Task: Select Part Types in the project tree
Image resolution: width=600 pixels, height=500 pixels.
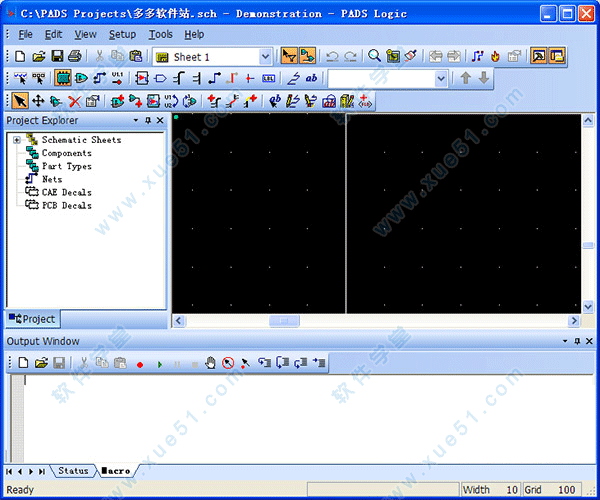Action: coord(67,166)
